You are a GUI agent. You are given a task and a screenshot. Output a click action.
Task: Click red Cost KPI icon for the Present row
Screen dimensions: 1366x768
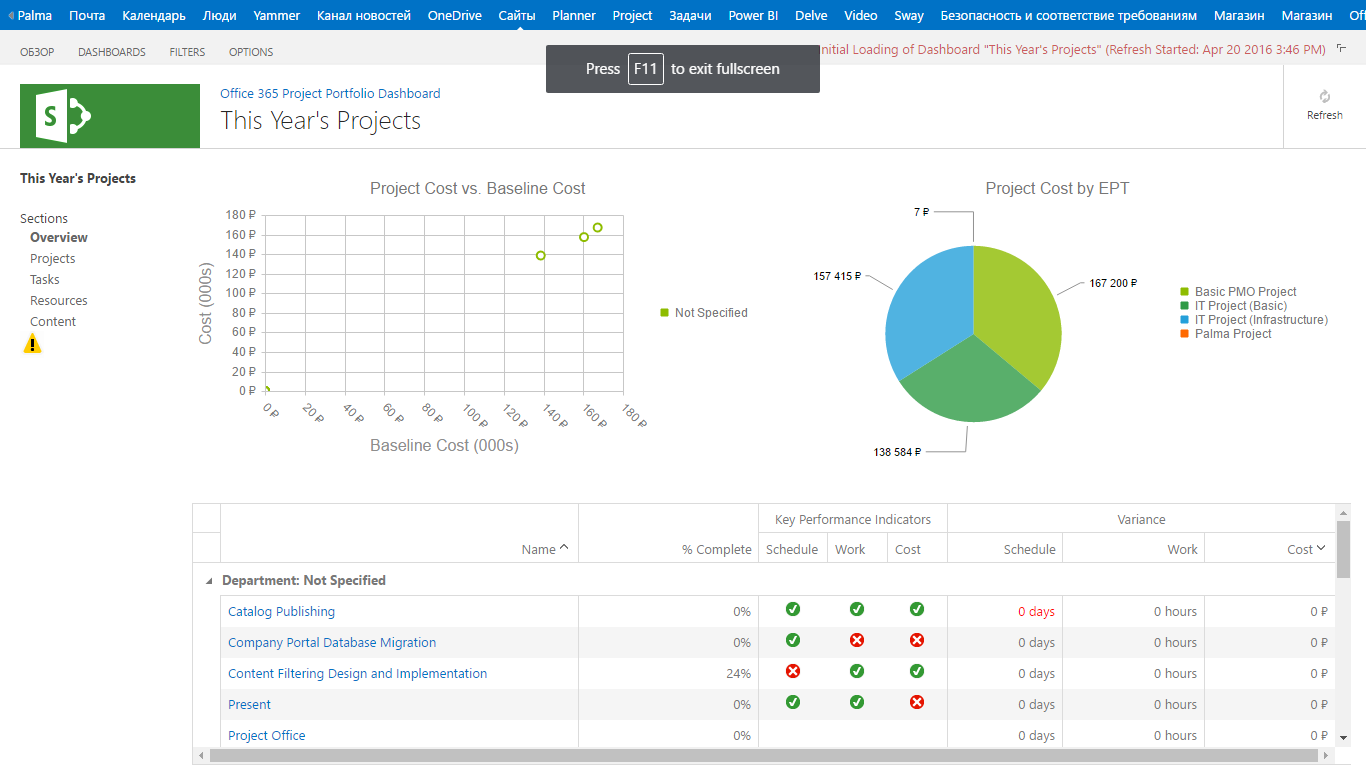pos(917,702)
